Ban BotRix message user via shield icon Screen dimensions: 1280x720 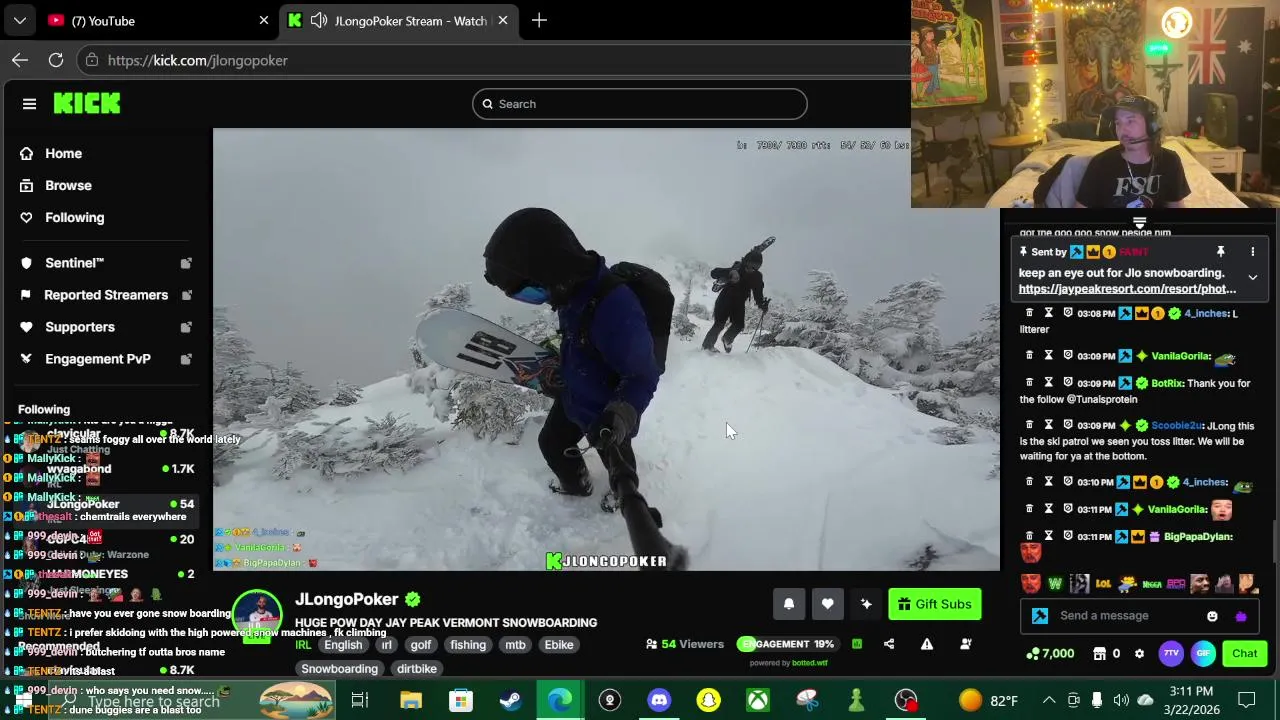click(x=1068, y=383)
